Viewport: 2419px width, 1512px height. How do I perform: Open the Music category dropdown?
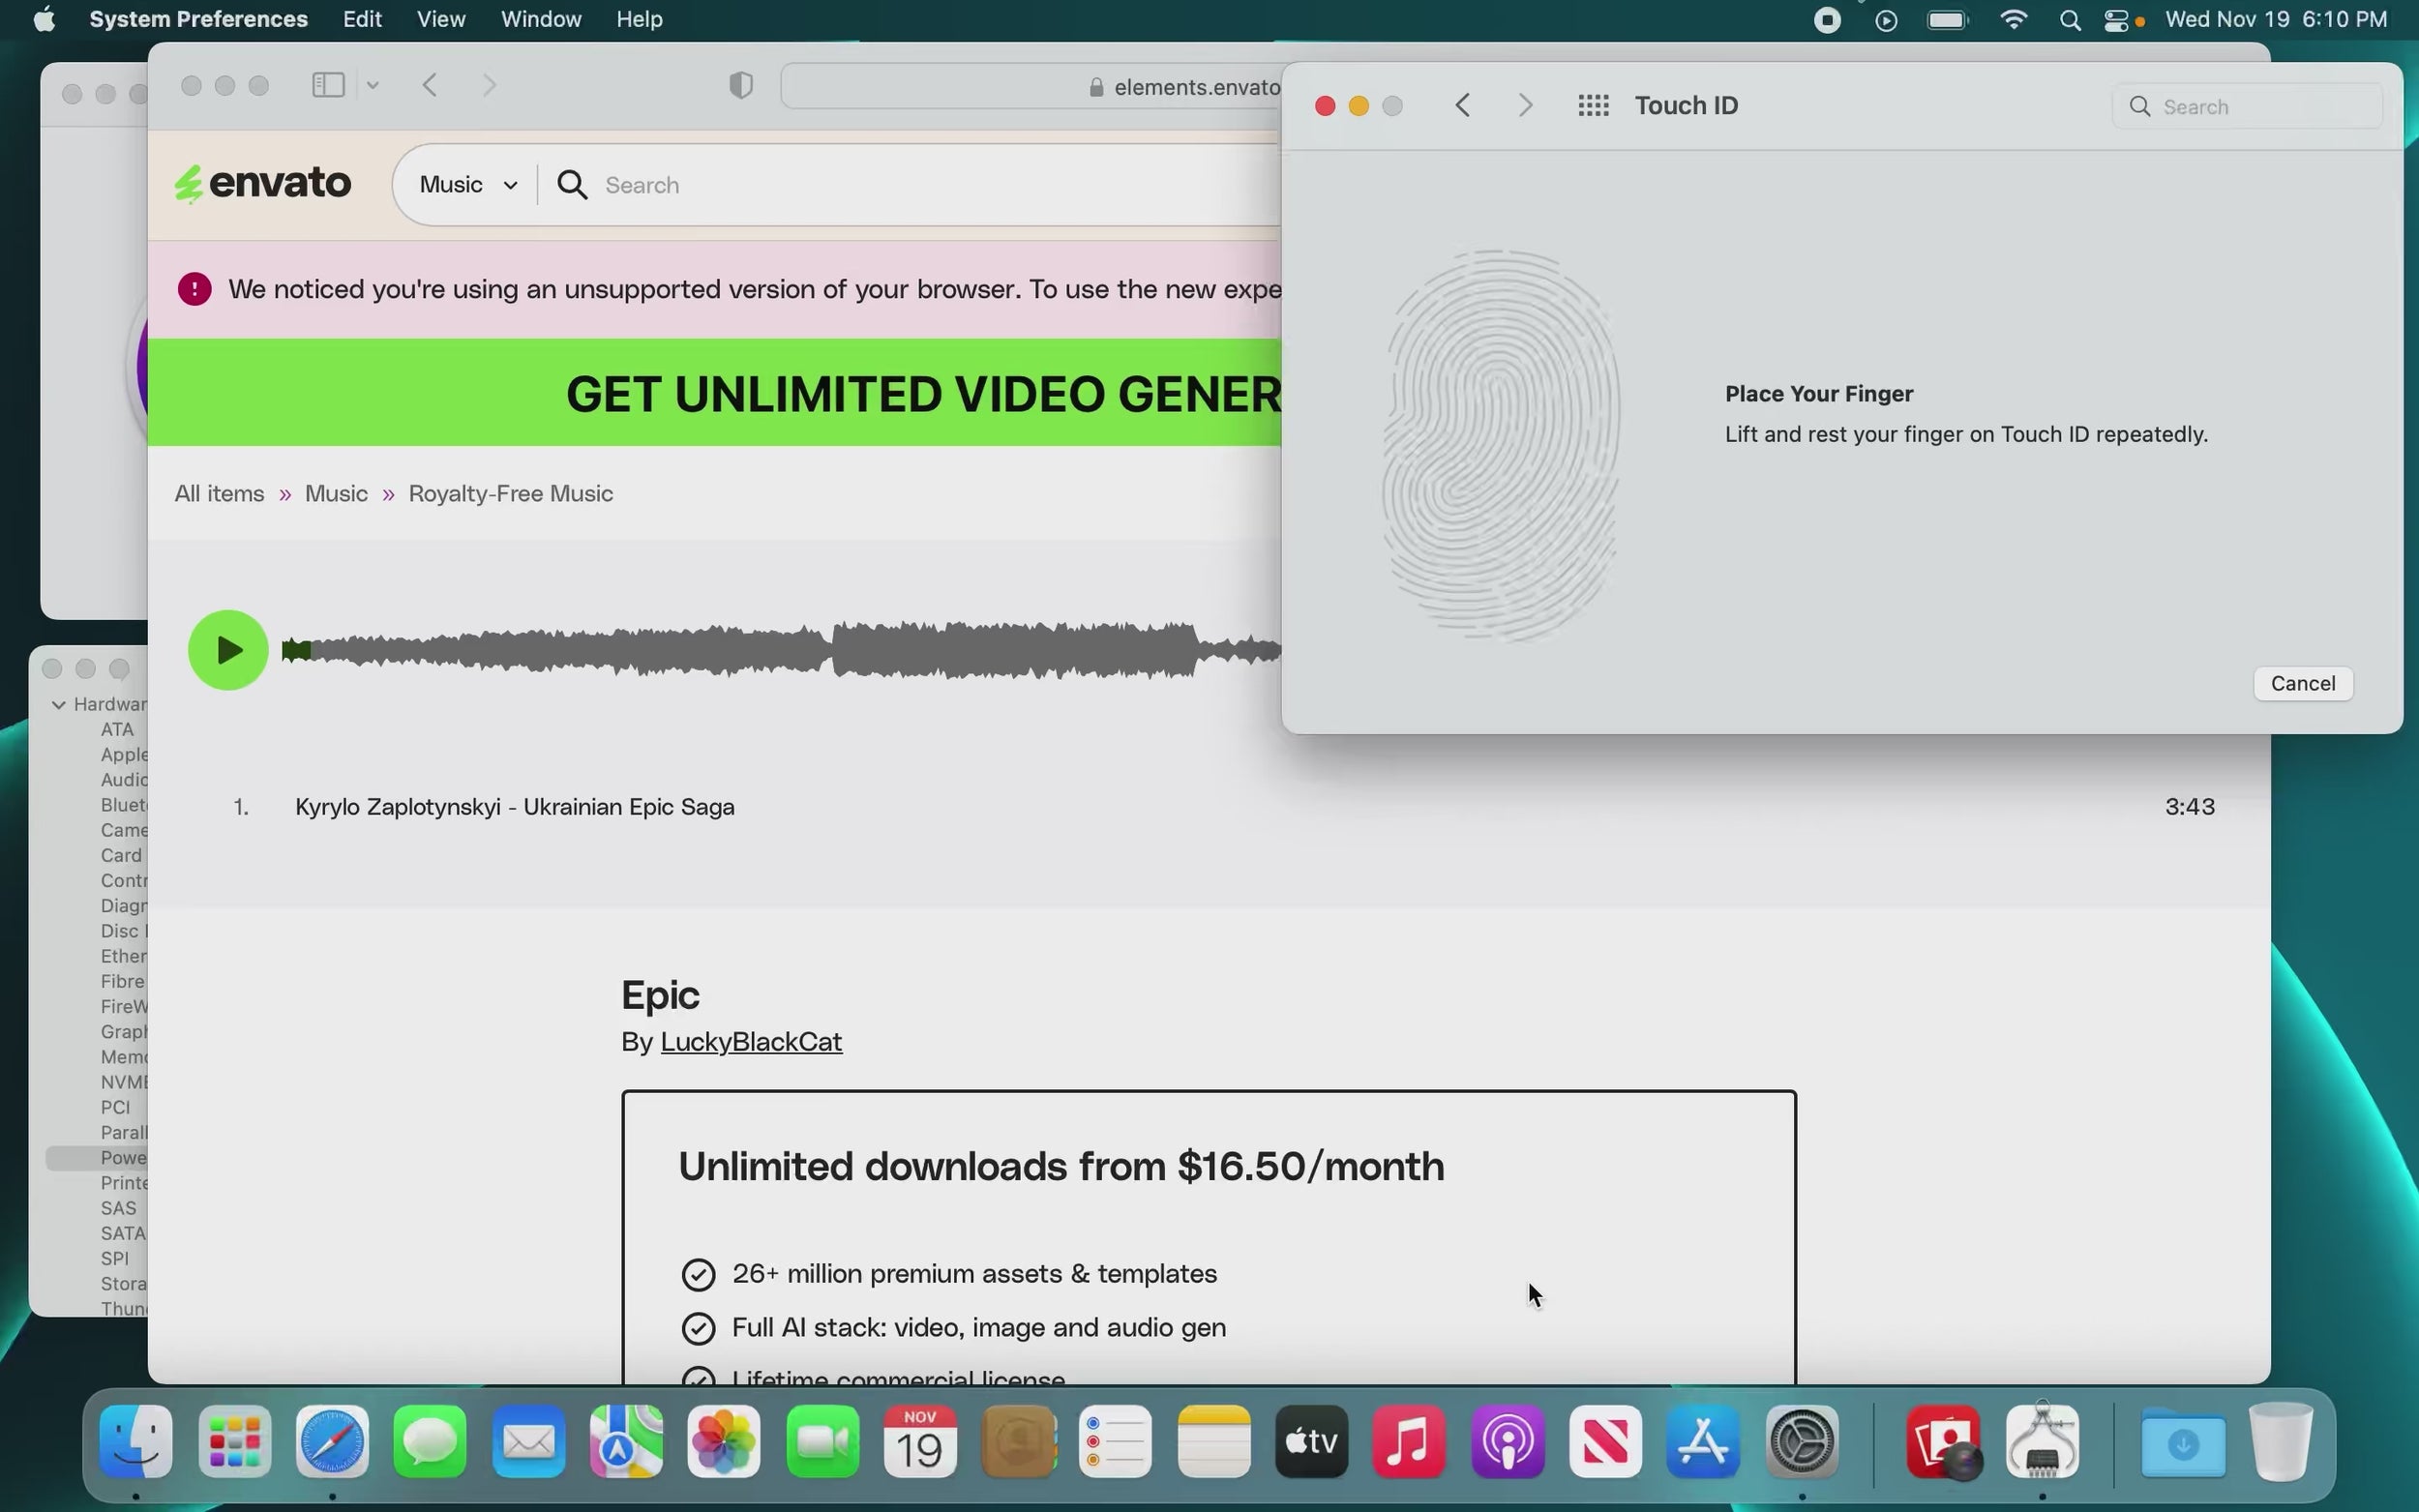point(468,185)
